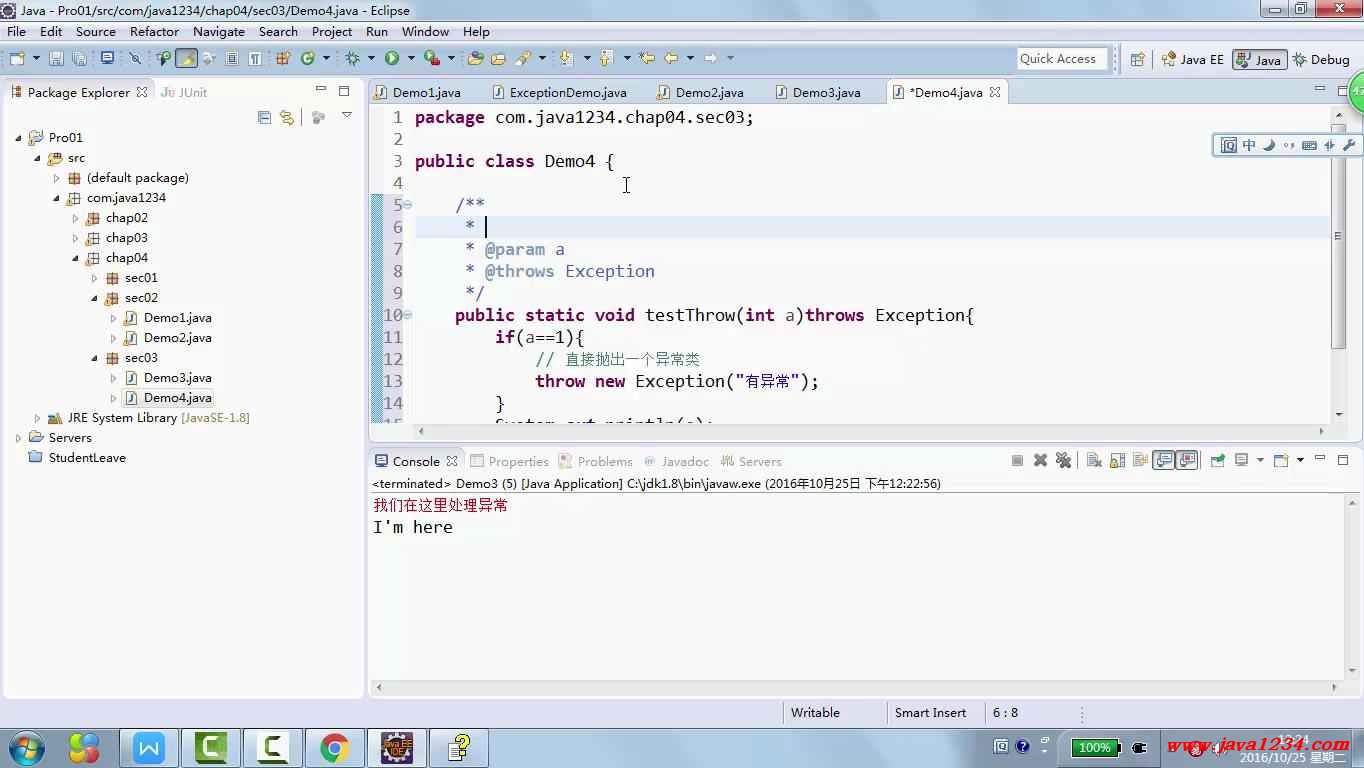The width and height of the screenshot is (1364, 768).
Task: Open the Project menu
Action: tap(332, 31)
